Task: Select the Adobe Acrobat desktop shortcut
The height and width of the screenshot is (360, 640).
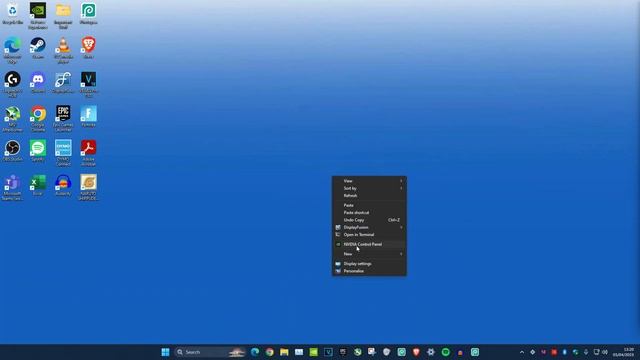Action: click(x=89, y=153)
